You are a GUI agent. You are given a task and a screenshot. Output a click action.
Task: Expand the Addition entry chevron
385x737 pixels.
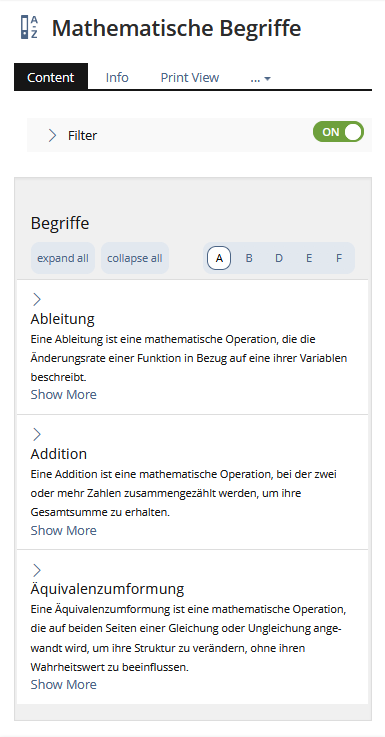pos(37,434)
